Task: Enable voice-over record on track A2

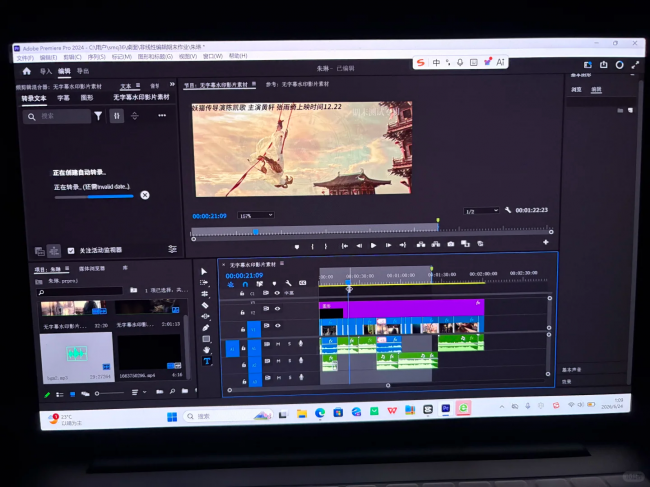Action: pos(301,361)
